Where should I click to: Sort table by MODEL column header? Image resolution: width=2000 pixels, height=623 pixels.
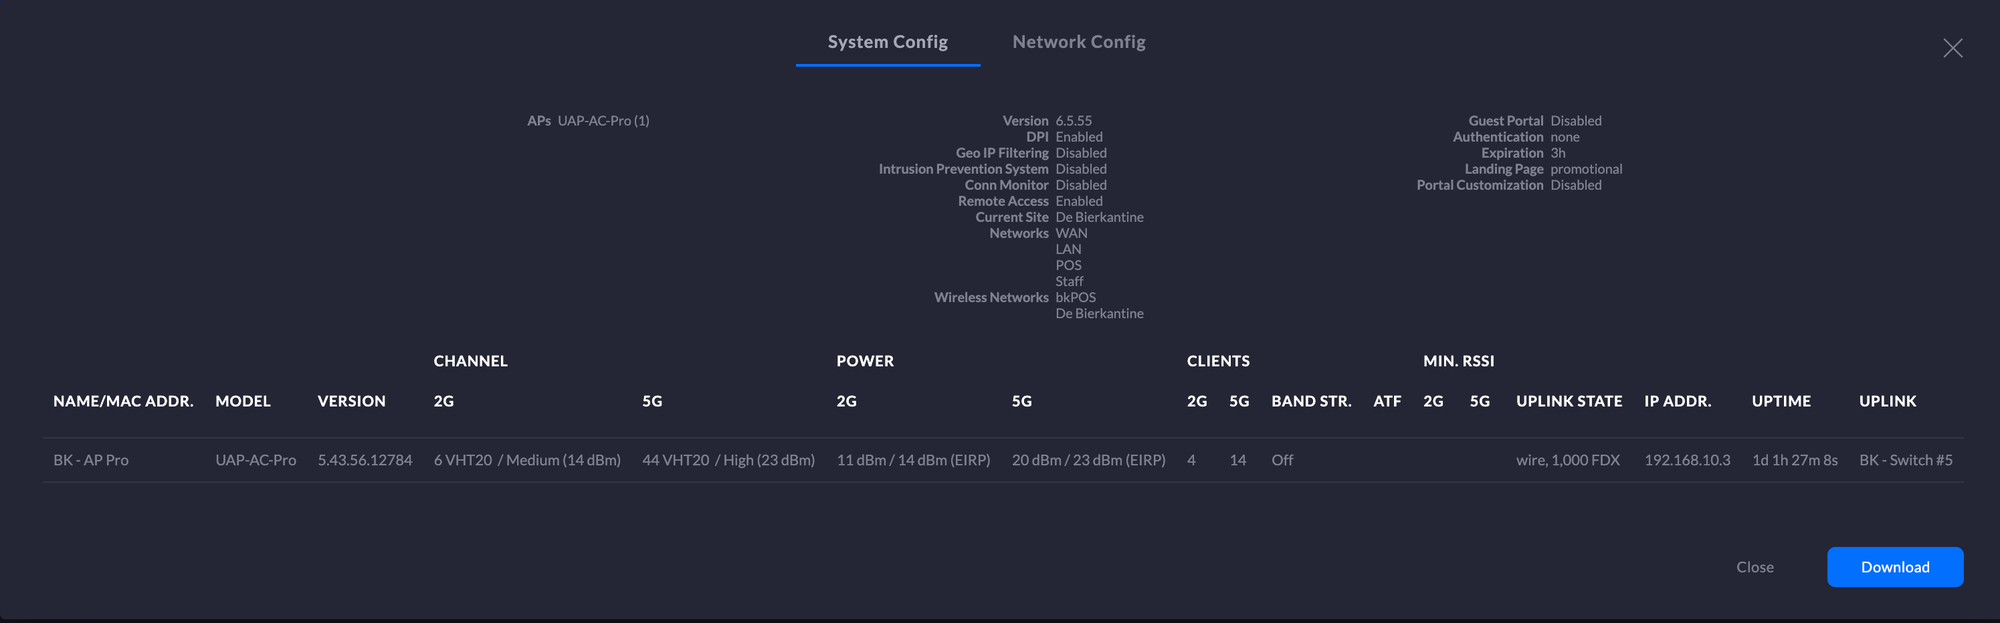pos(243,401)
